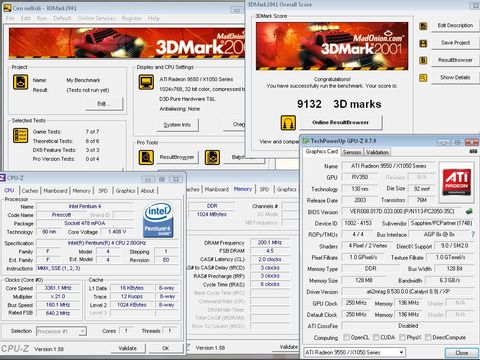Click the Online ResultBrowser arch icon

[x=288, y=123]
